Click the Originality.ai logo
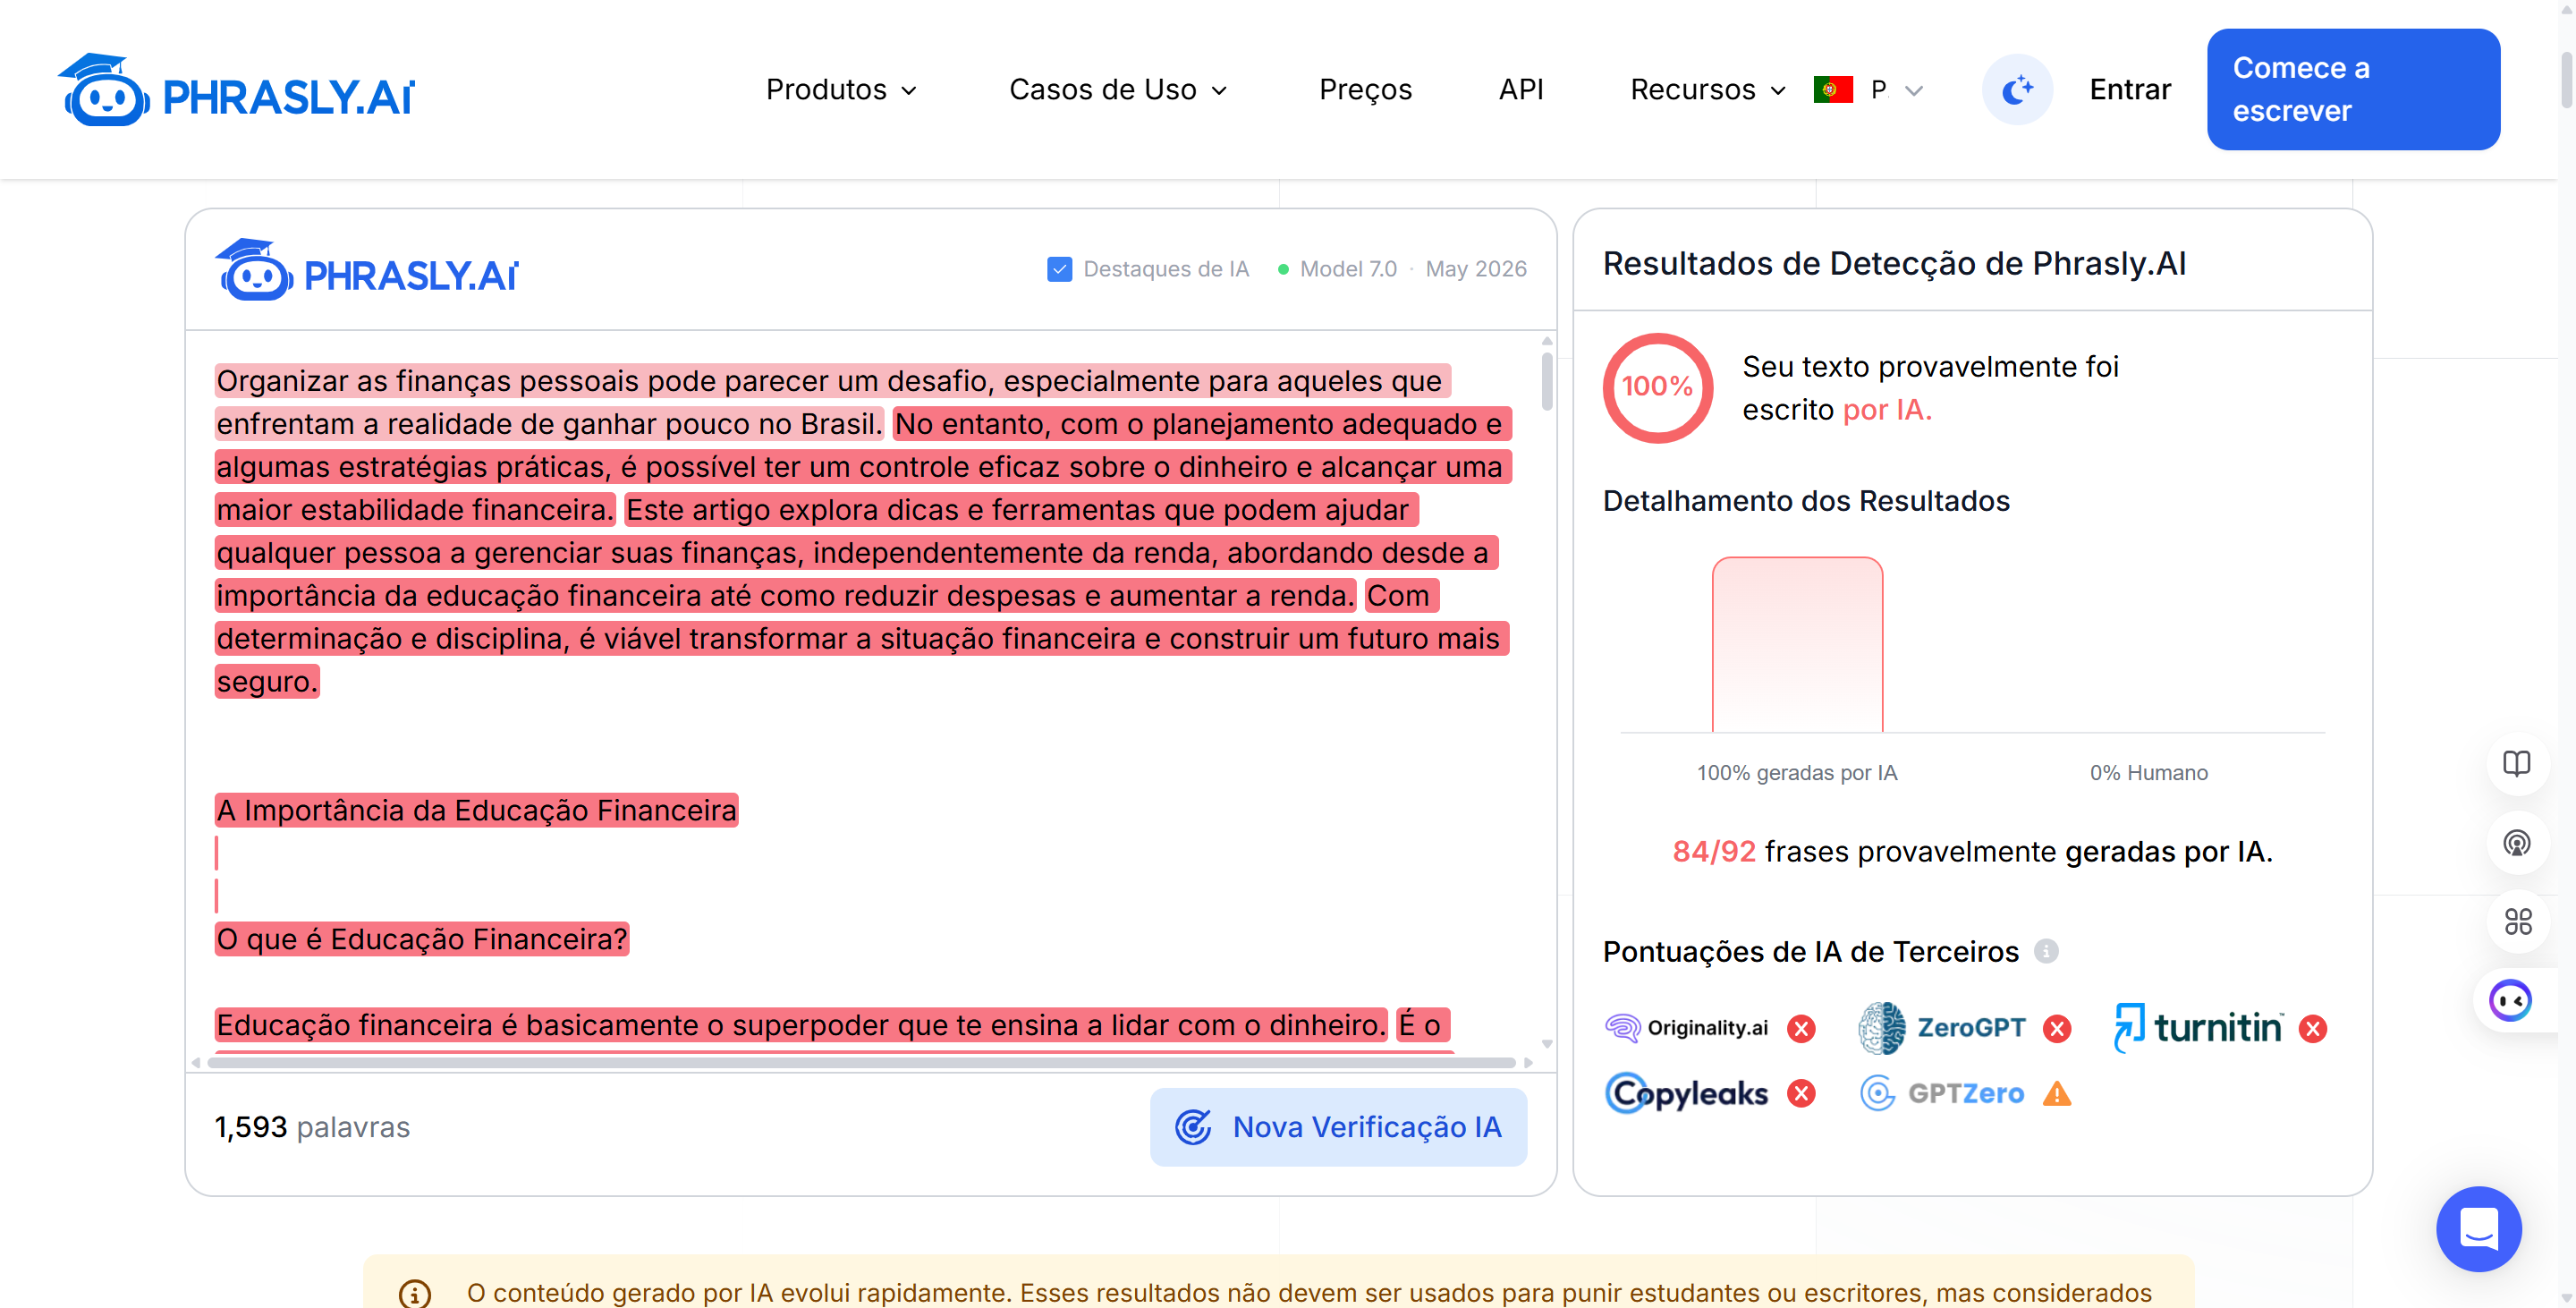The width and height of the screenshot is (2576, 1308). click(x=1686, y=1028)
